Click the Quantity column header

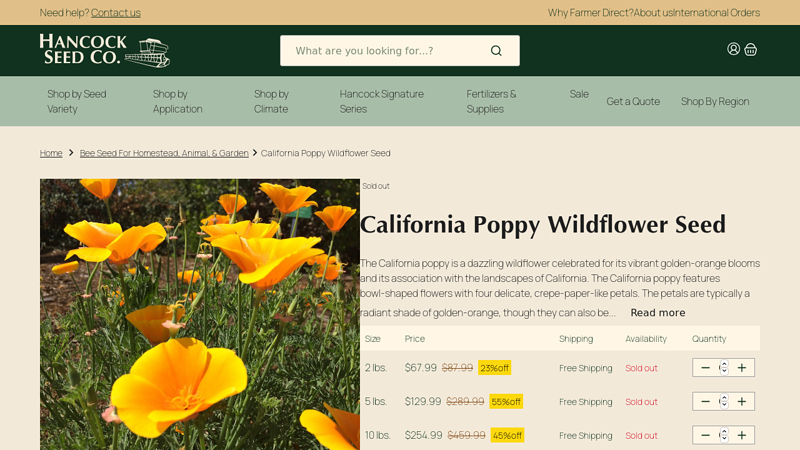tap(709, 339)
